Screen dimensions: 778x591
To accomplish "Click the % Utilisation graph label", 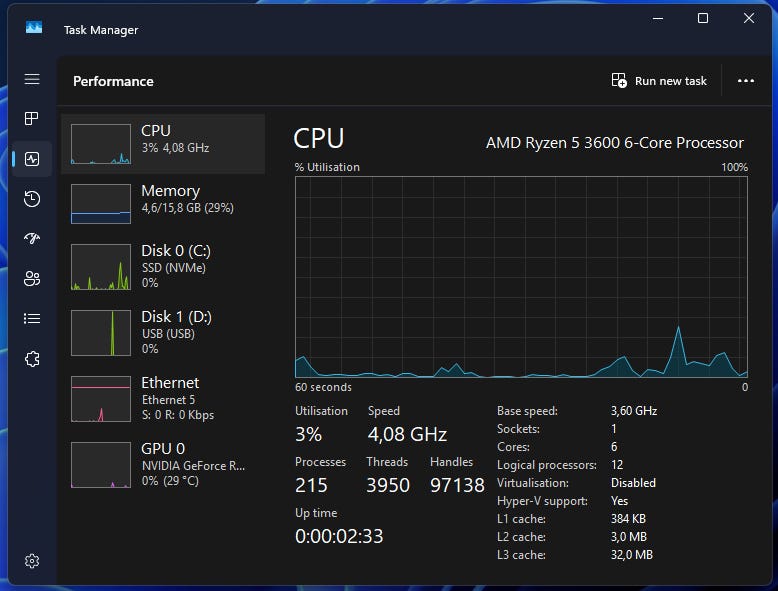I will [x=327, y=167].
